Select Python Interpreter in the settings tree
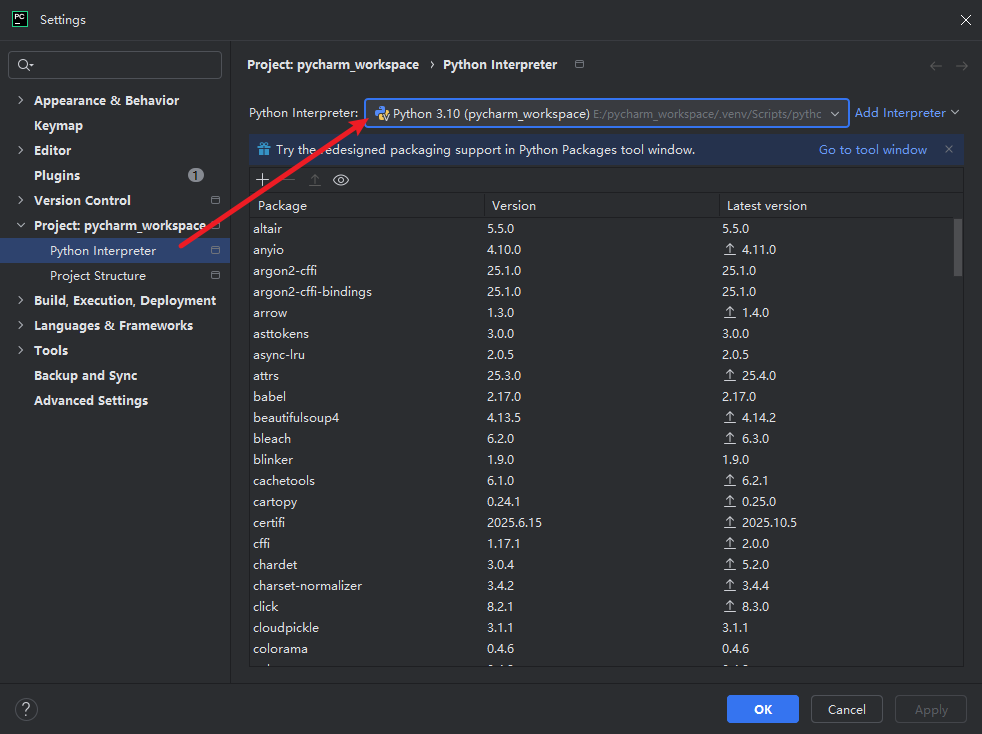Image resolution: width=982 pixels, height=734 pixels. 103,251
